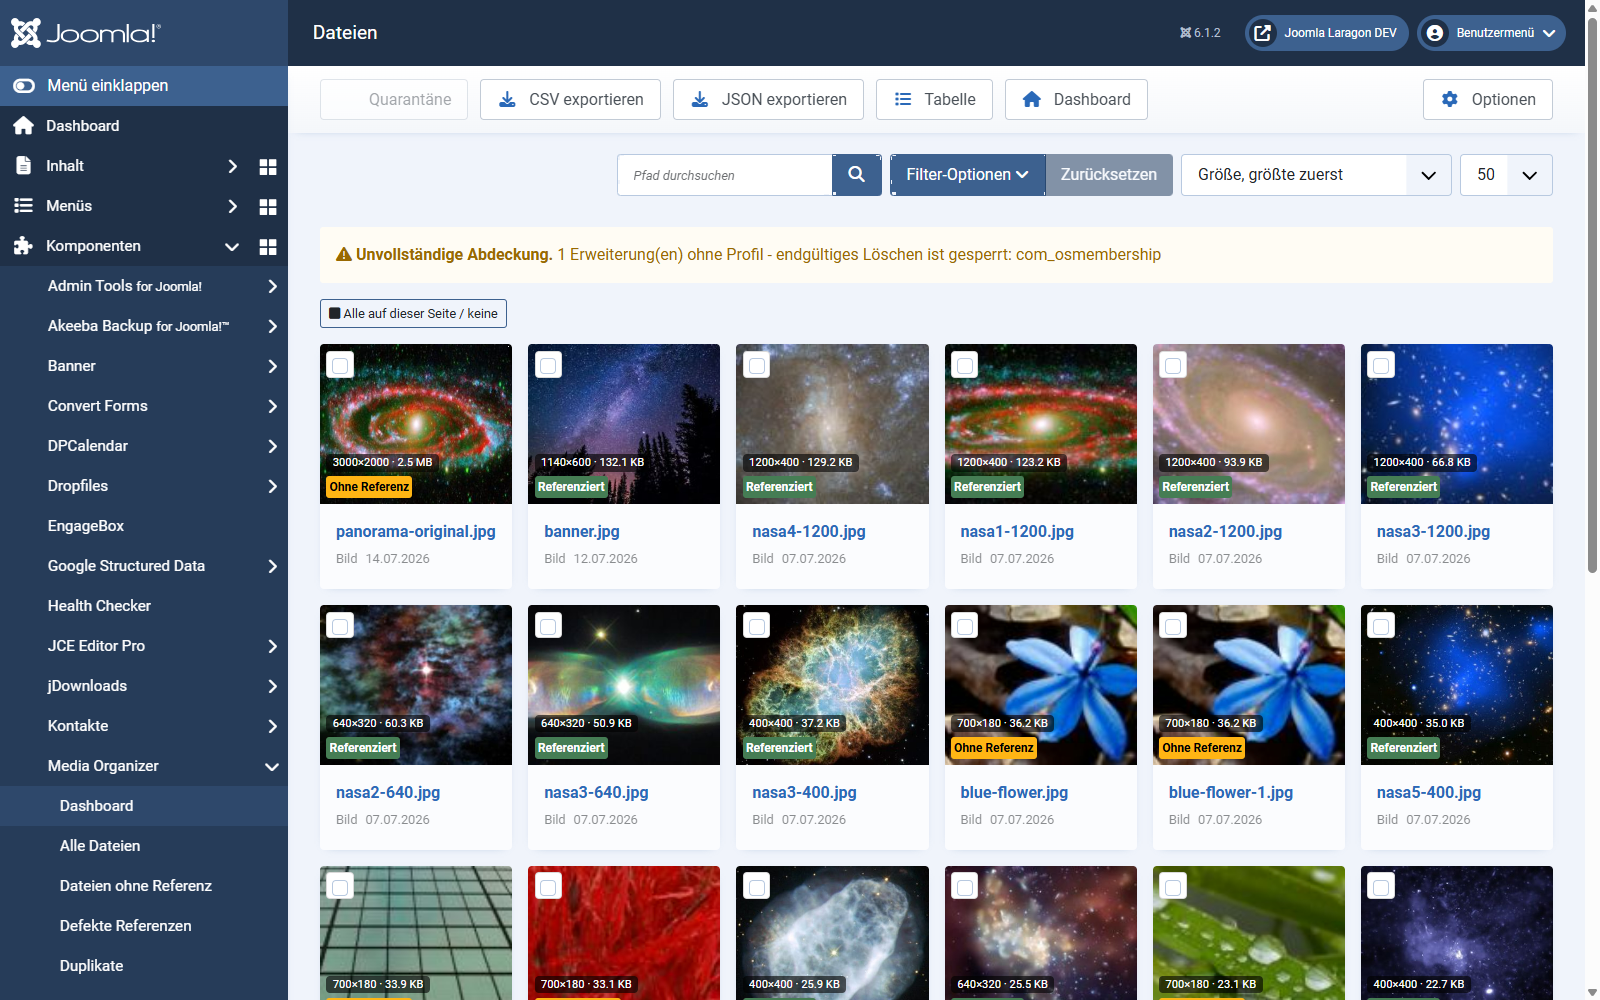Open the Optionen settings button
The image size is (1600, 1000).
pos(1488,100)
